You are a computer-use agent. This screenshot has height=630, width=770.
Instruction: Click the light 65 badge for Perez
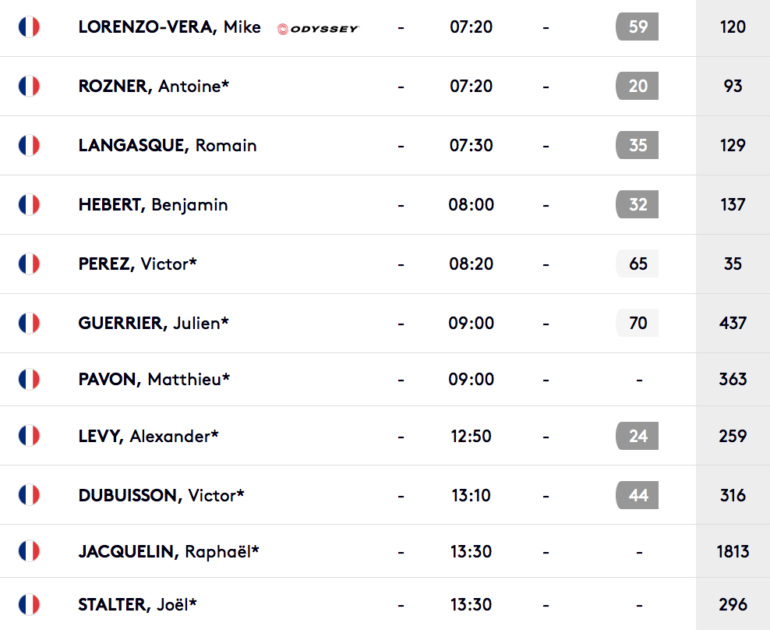point(637,264)
